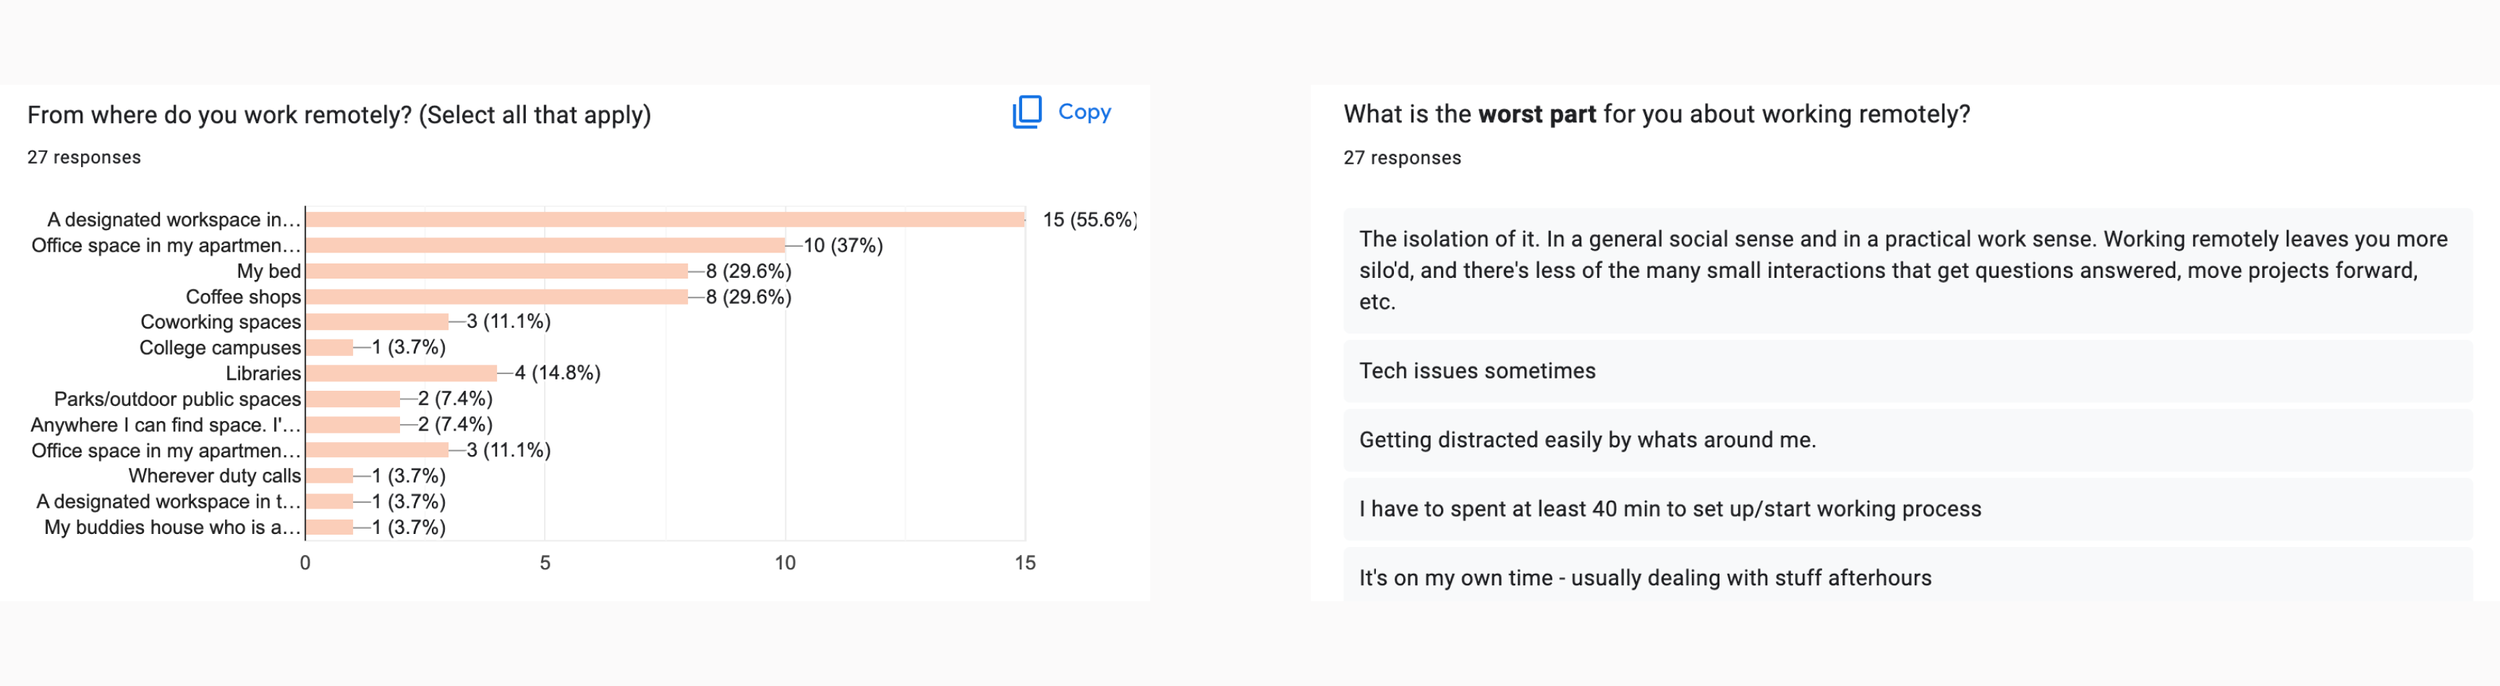The height and width of the screenshot is (686, 2500).
Task: Select the Coffee shops bar
Action: (496, 297)
